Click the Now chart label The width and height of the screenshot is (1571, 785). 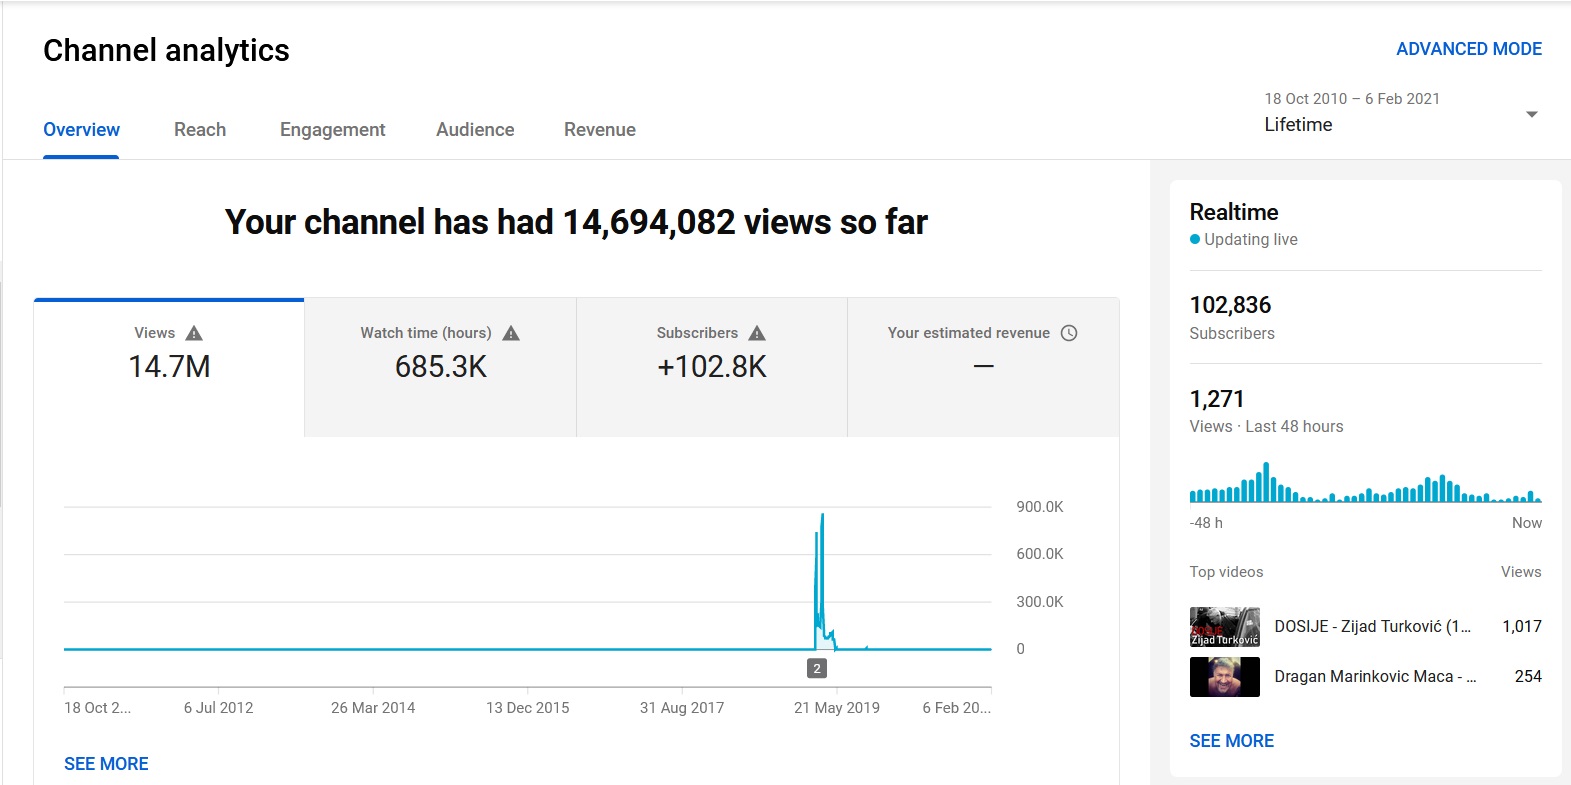1527,523
